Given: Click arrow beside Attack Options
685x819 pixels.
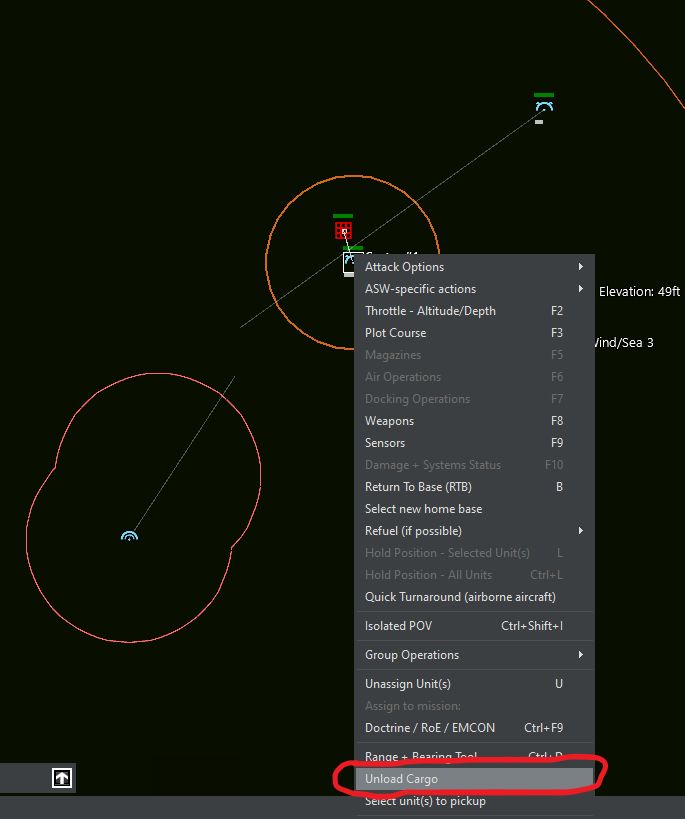Looking at the screenshot, I should click(x=580, y=267).
